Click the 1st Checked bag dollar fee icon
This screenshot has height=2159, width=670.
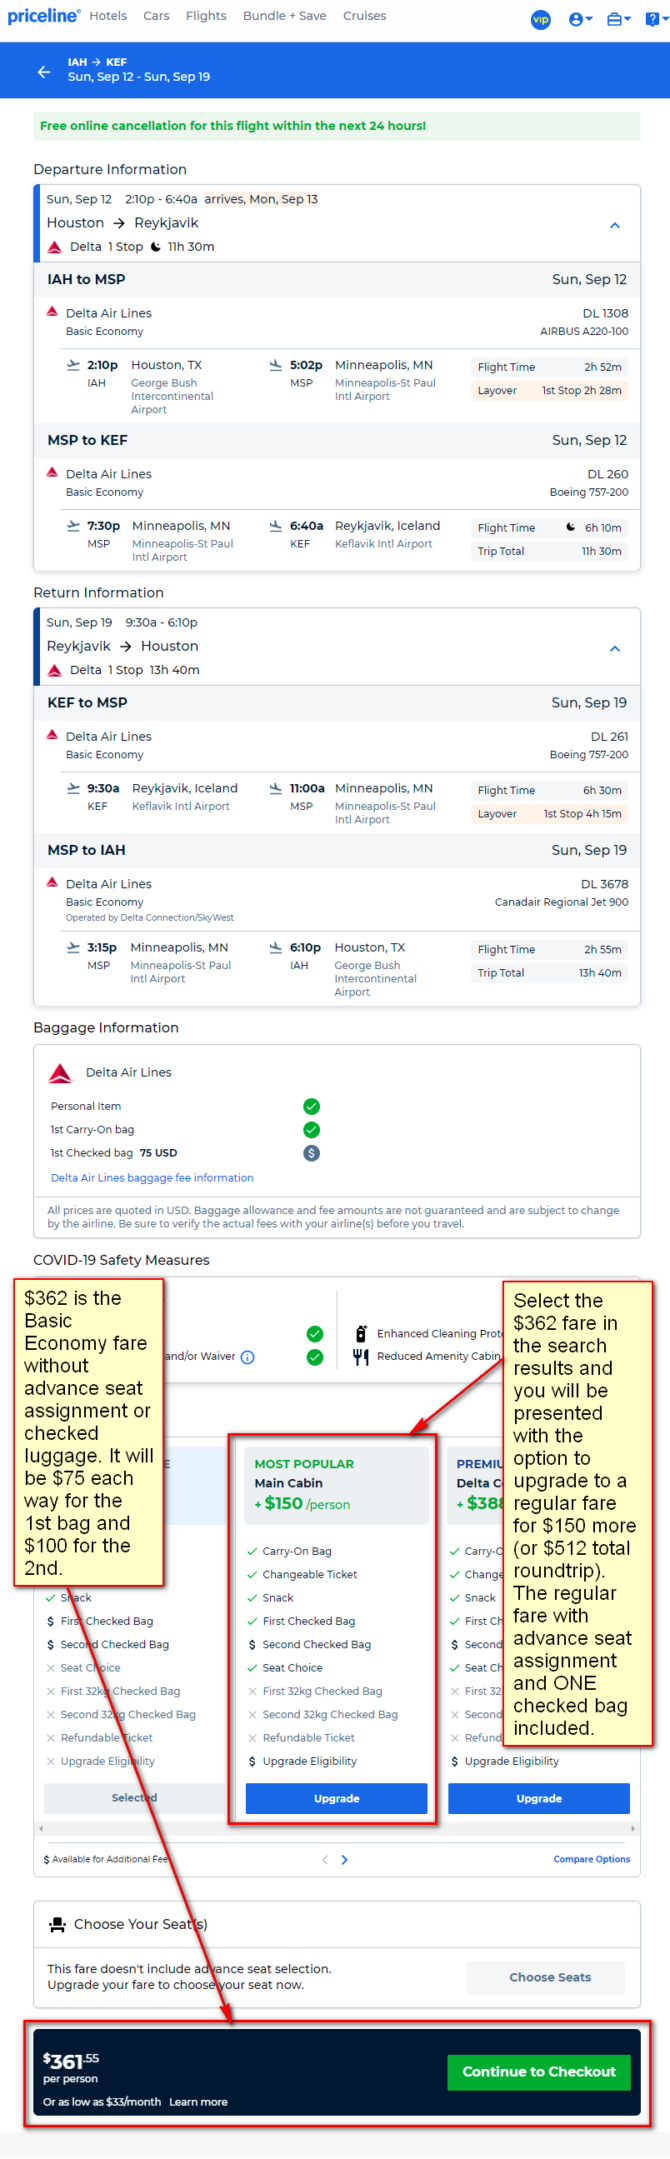pyautogui.click(x=312, y=1153)
